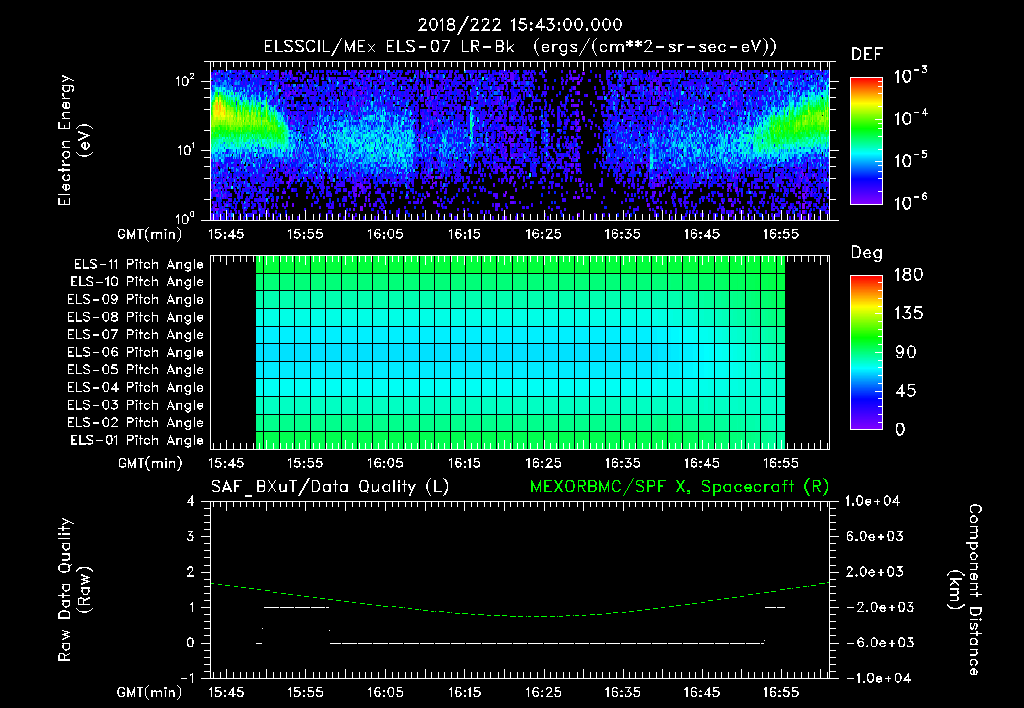This screenshot has width=1024, height=708.
Task: Click GMT(min) label beside the spectrogram time axis
Action: pos(150,234)
